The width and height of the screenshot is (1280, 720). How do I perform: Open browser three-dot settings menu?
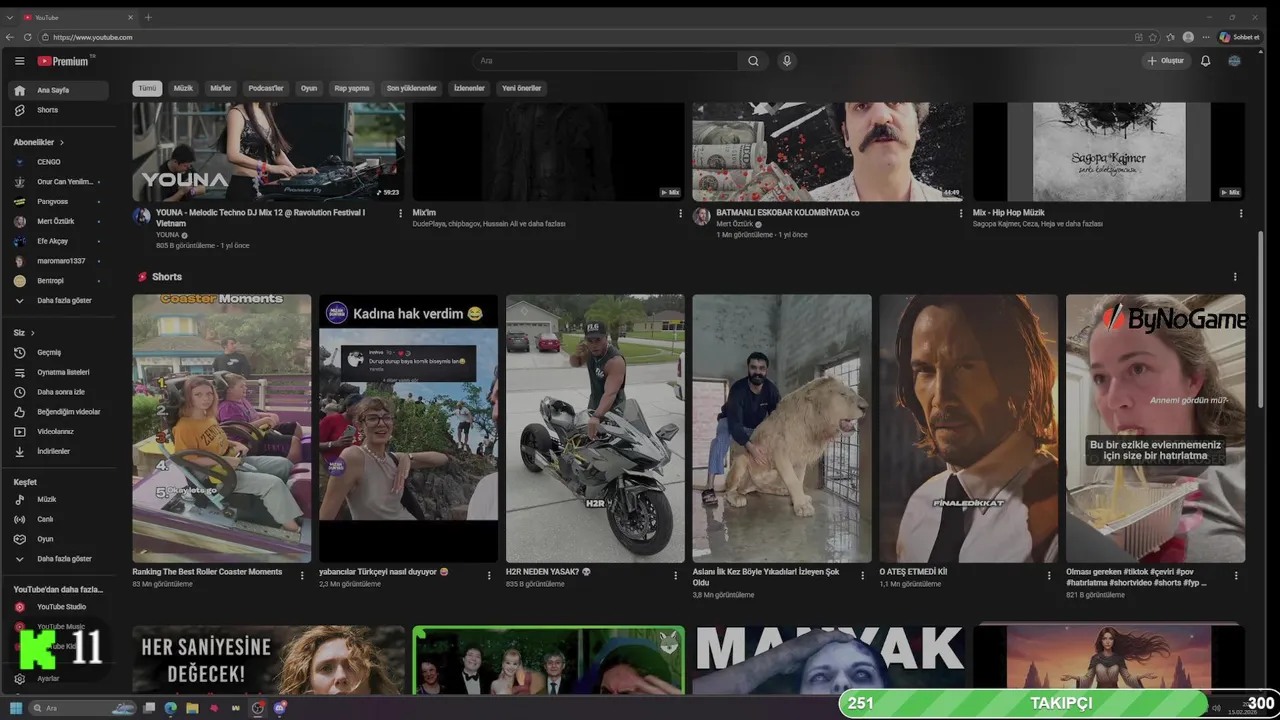pos(1205,37)
